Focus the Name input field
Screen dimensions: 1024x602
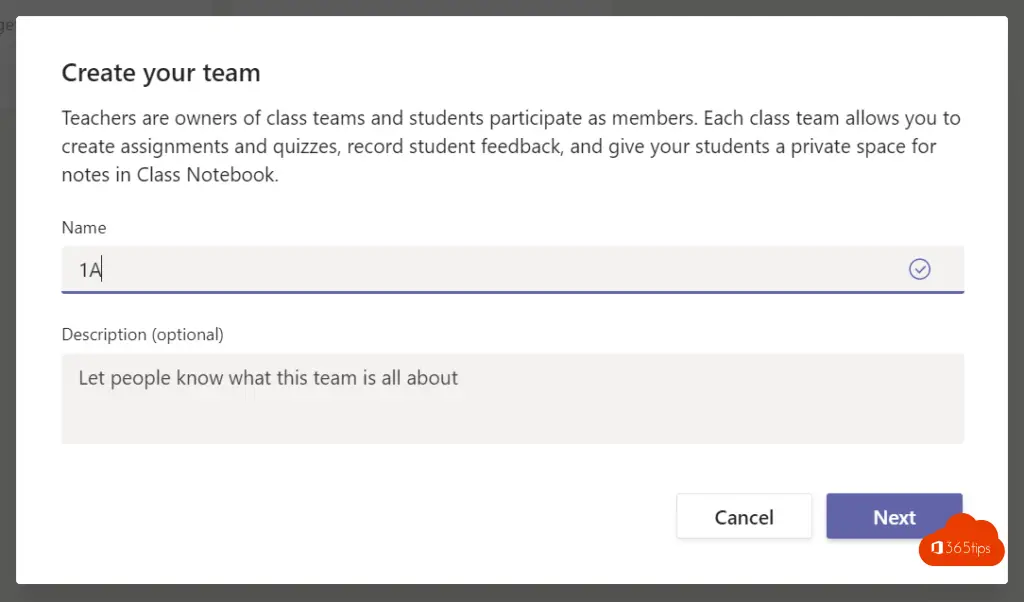pyautogui.click(x=513, y=269)
